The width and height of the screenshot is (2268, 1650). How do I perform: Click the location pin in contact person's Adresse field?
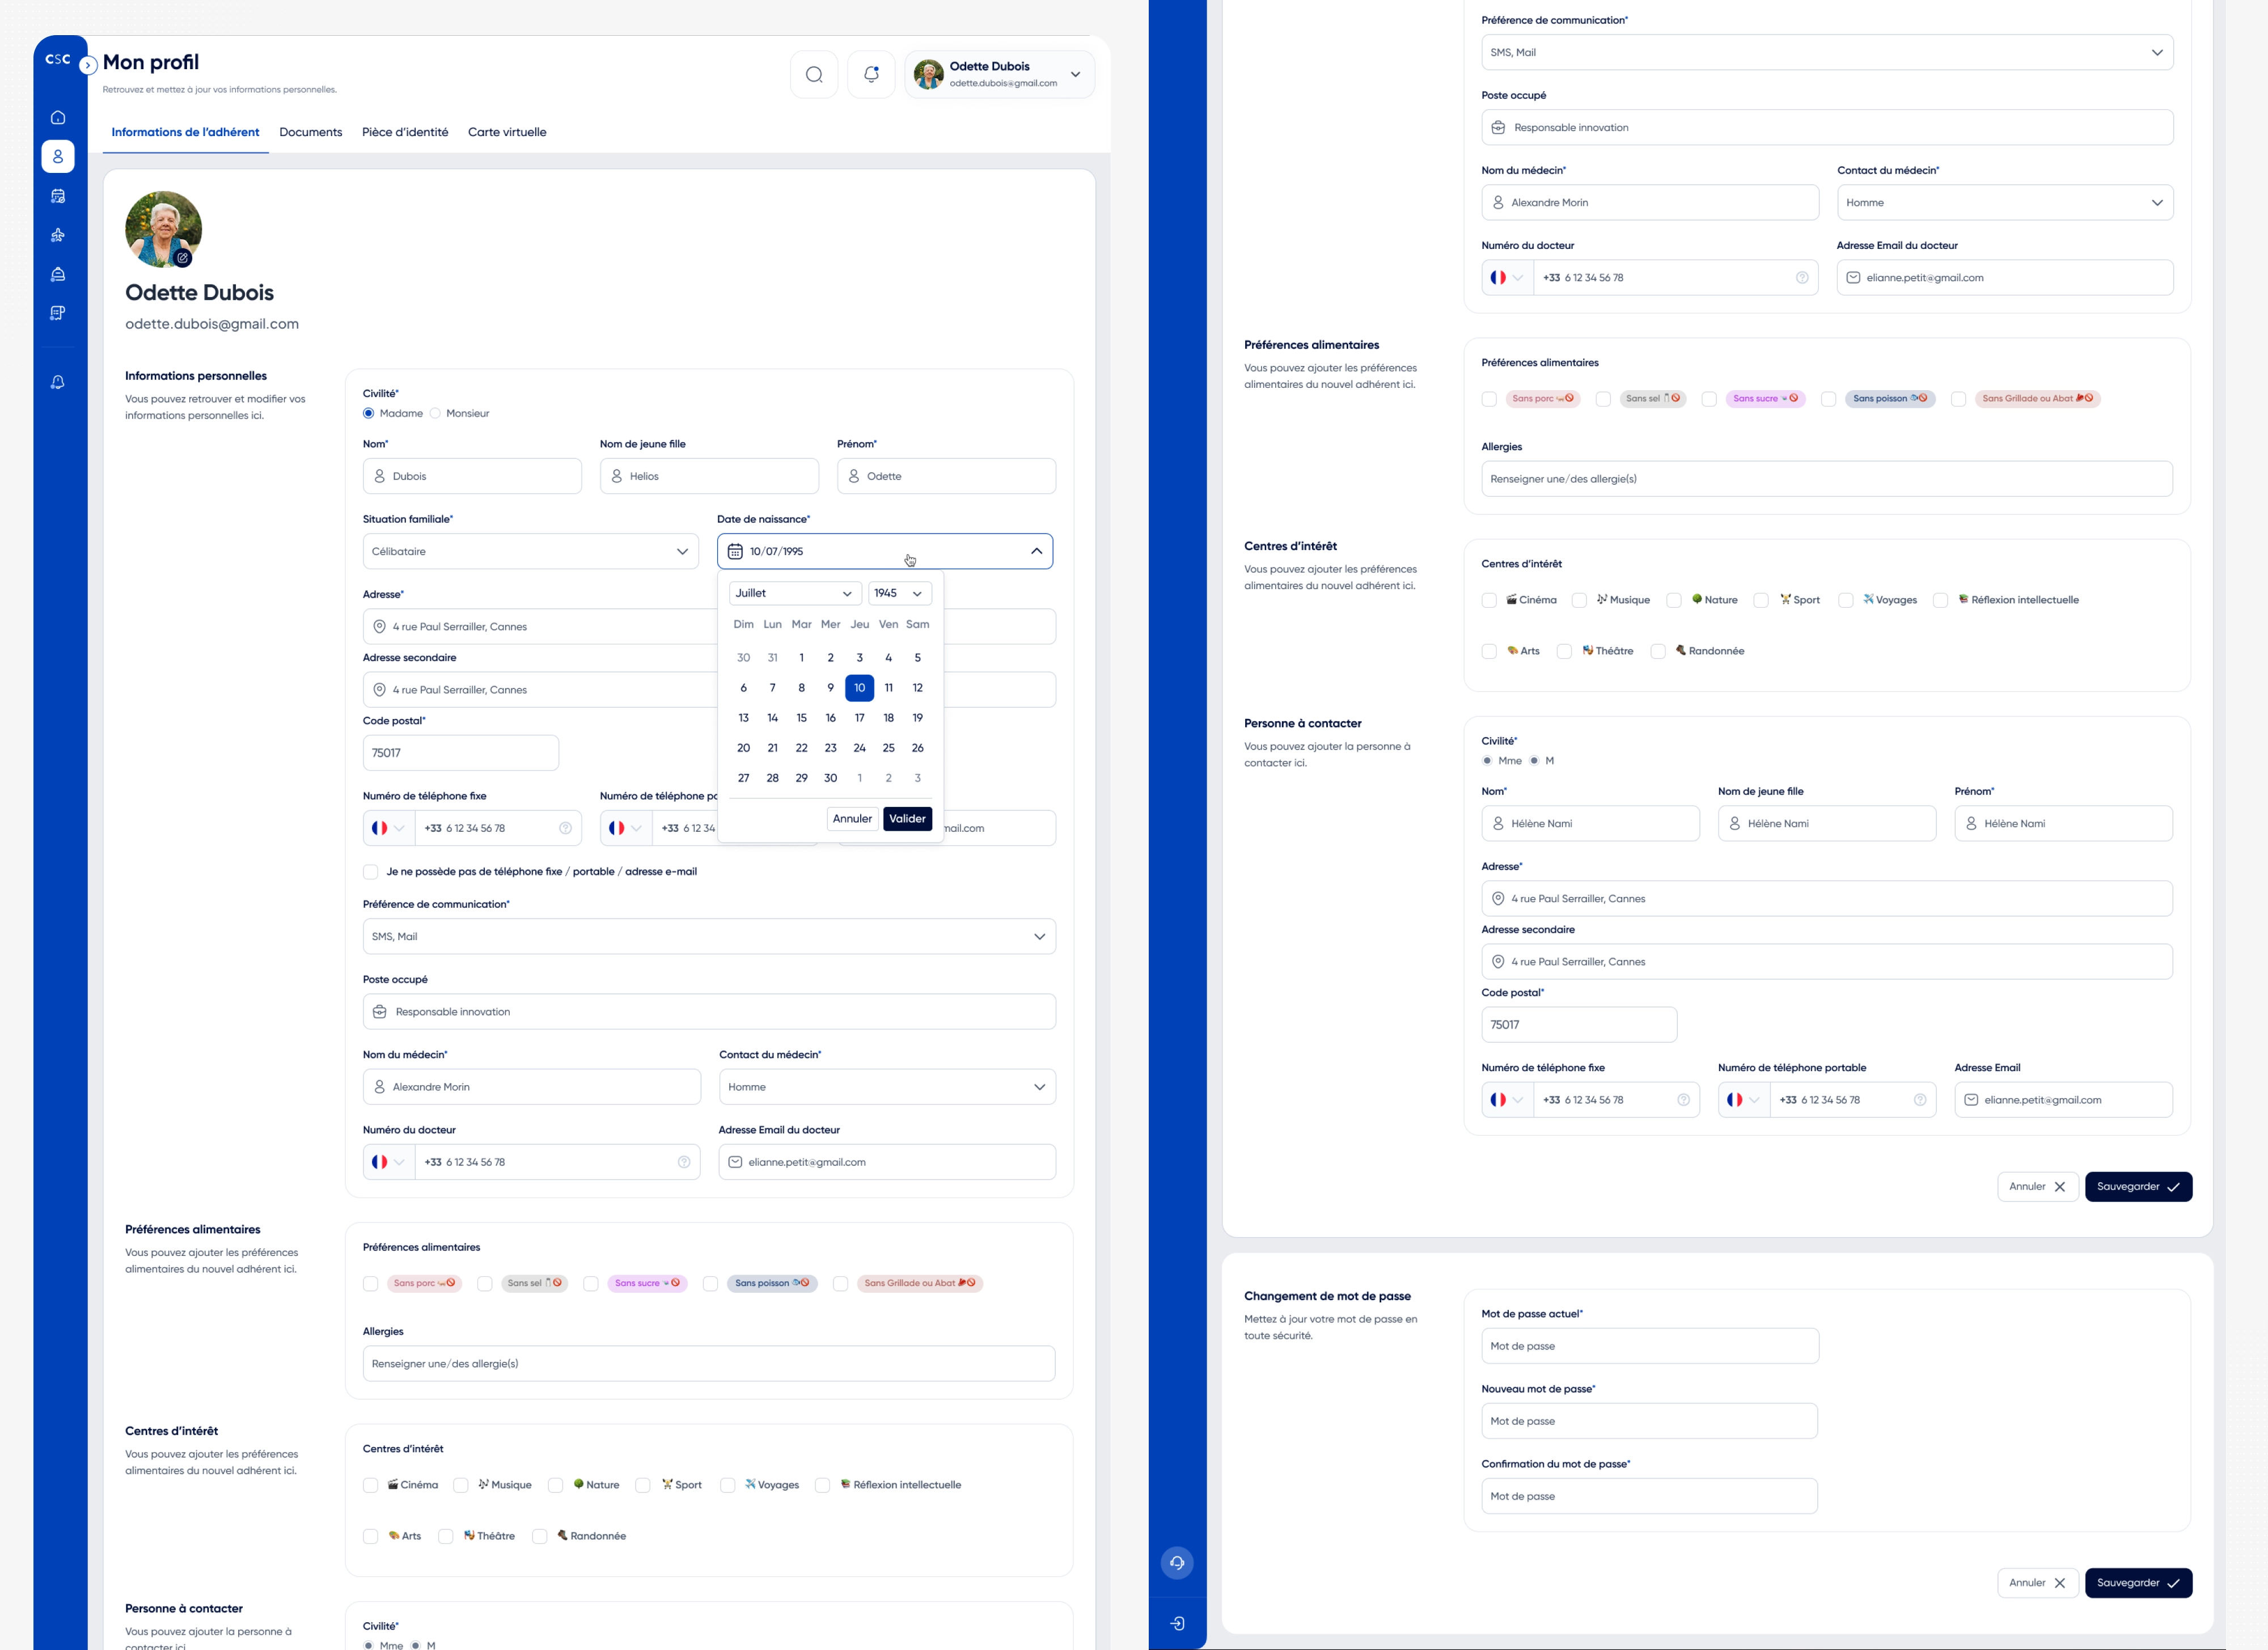[x=1498, y=899]
